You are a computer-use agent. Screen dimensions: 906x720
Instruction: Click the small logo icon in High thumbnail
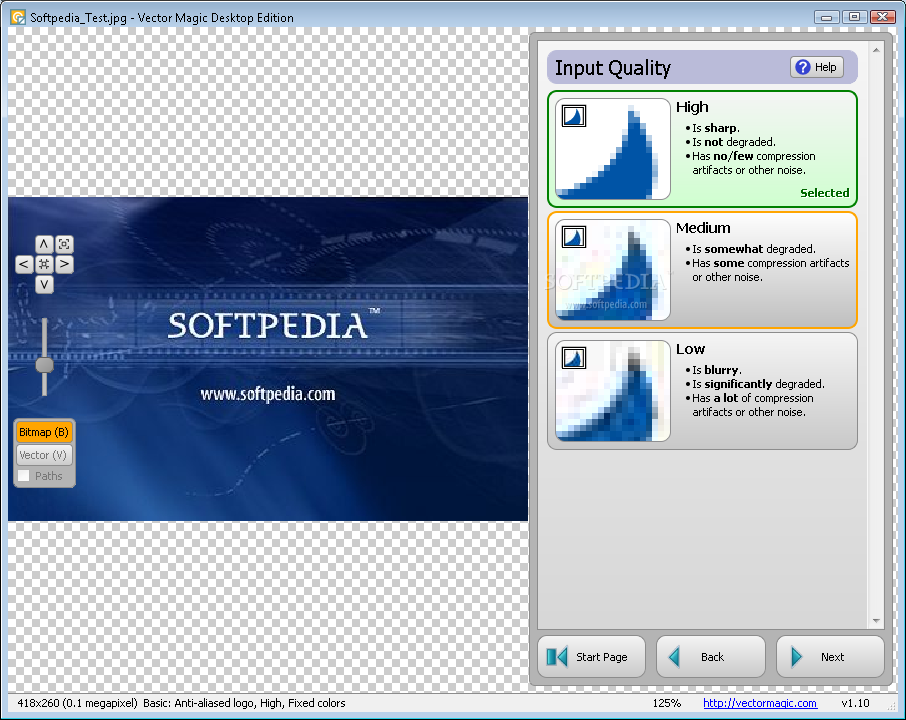coord(574,116)
